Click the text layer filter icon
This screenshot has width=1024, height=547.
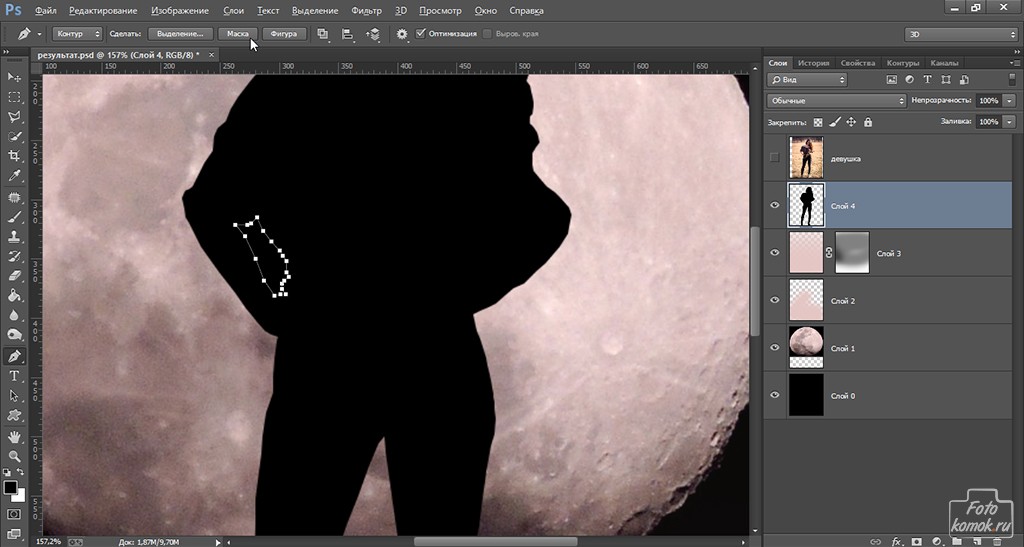pyautogui.click(x=928, y=80)
